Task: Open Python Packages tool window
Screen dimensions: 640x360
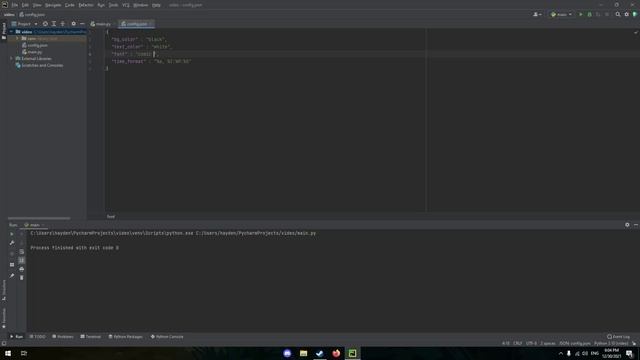Action: click(125, 337)
